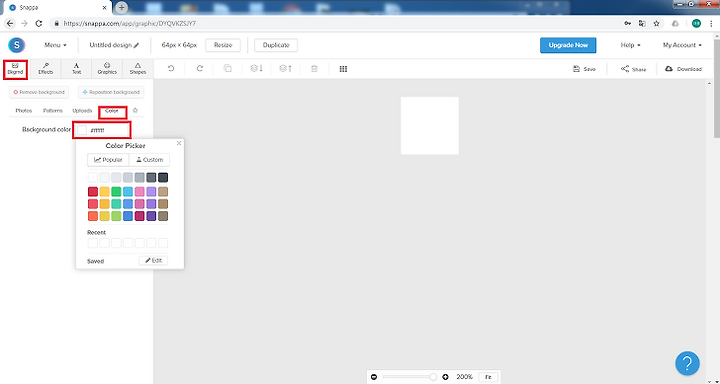The width and height of the screenshot is (720, 384).
Task: Open the blue help question-mark bubble
Action: (687, 363)
